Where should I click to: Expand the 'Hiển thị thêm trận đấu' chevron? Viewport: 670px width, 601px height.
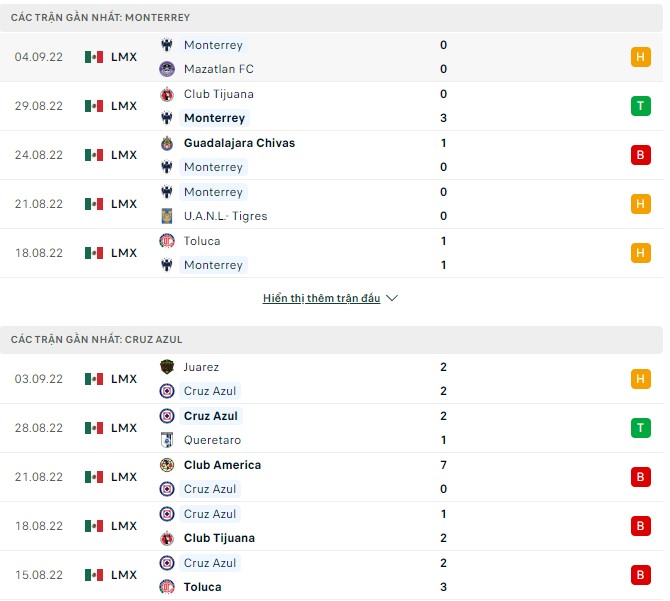coord(392,298)
